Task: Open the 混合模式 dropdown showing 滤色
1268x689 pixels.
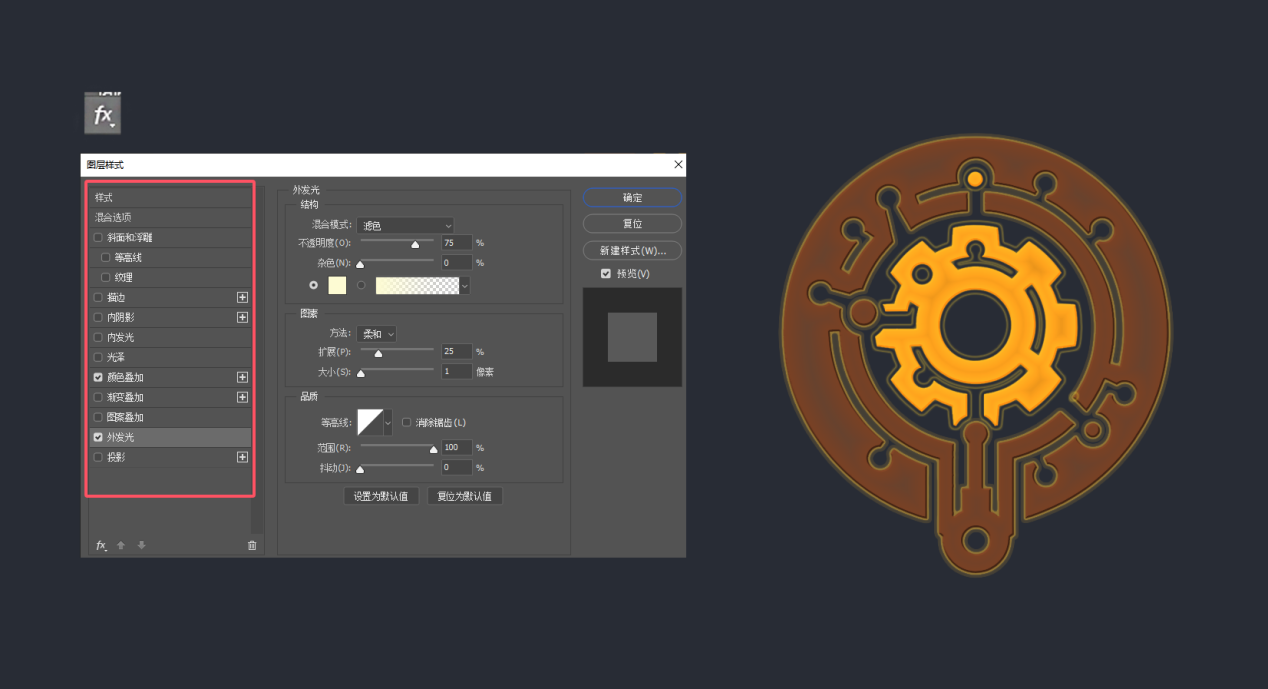Action: (405, 225)
